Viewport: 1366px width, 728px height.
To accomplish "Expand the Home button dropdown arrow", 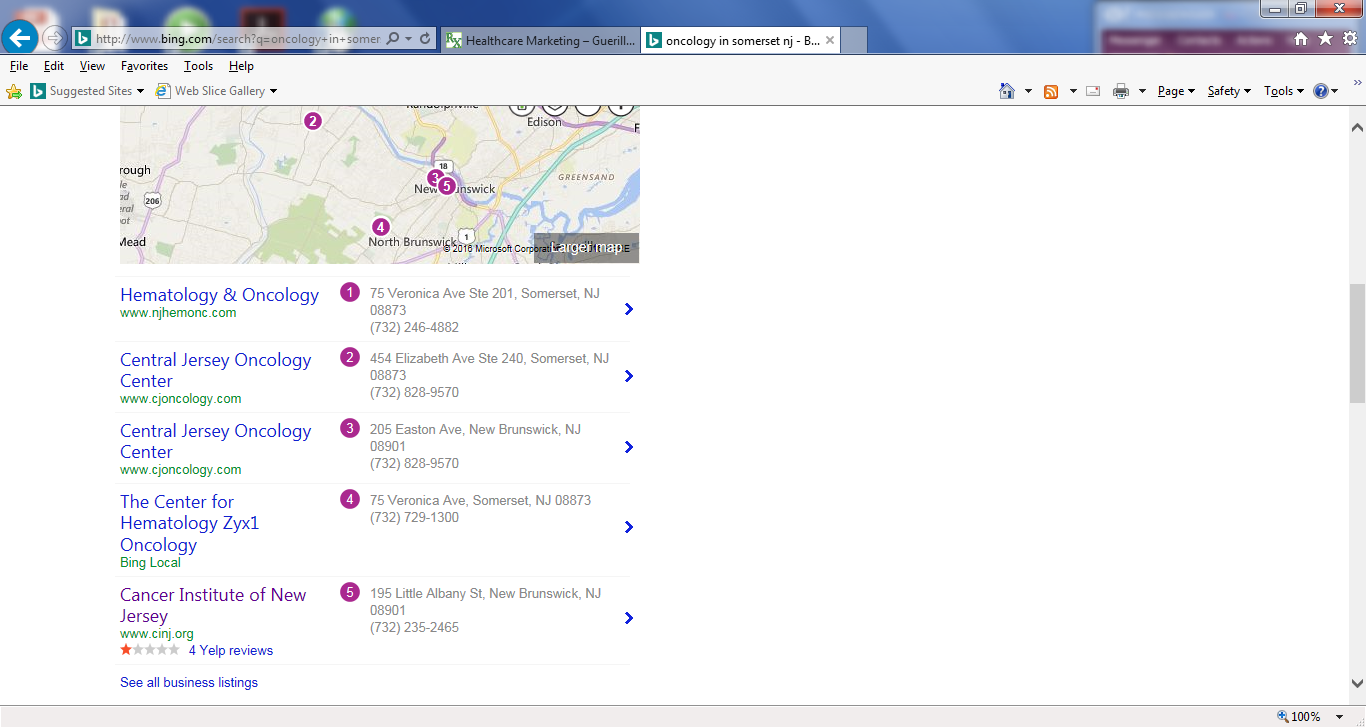I will [x=1028, y=91].
